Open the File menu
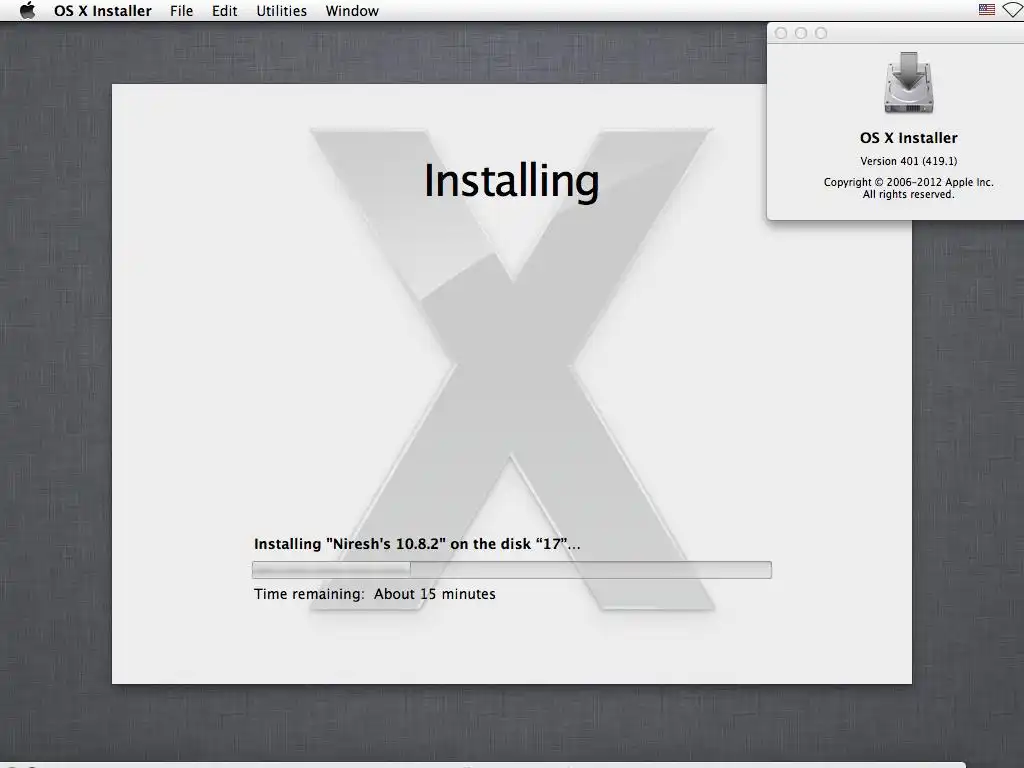1024x768 pixels. (182, 11)
